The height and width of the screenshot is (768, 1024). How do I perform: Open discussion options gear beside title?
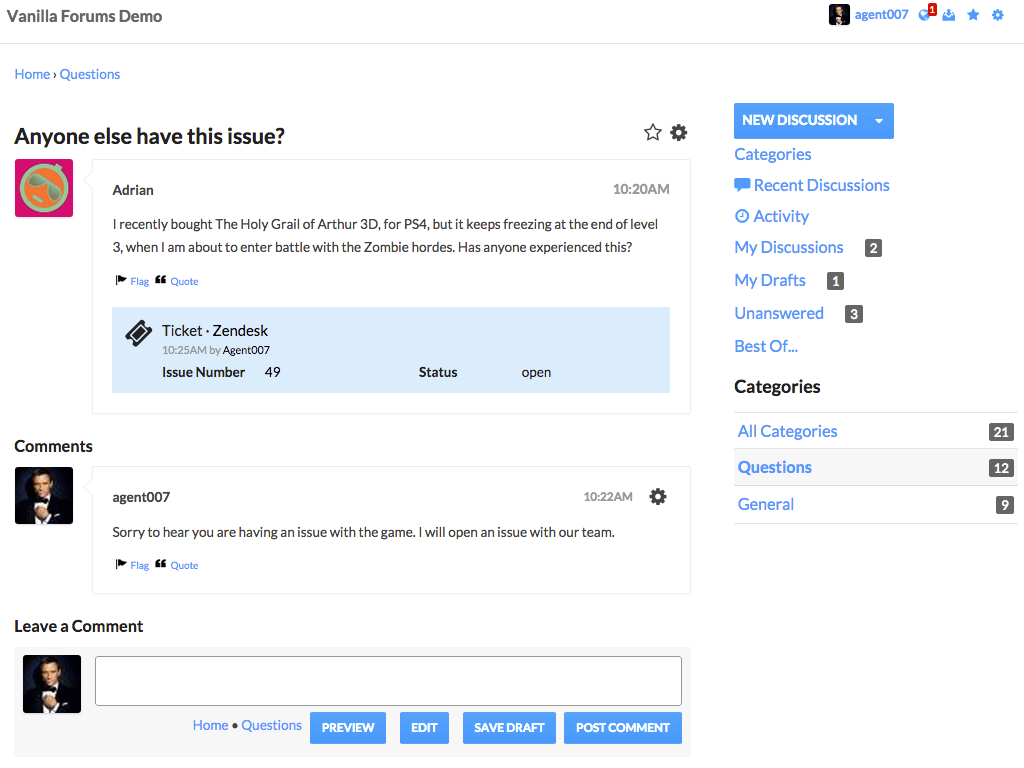[x=679, y=132]
